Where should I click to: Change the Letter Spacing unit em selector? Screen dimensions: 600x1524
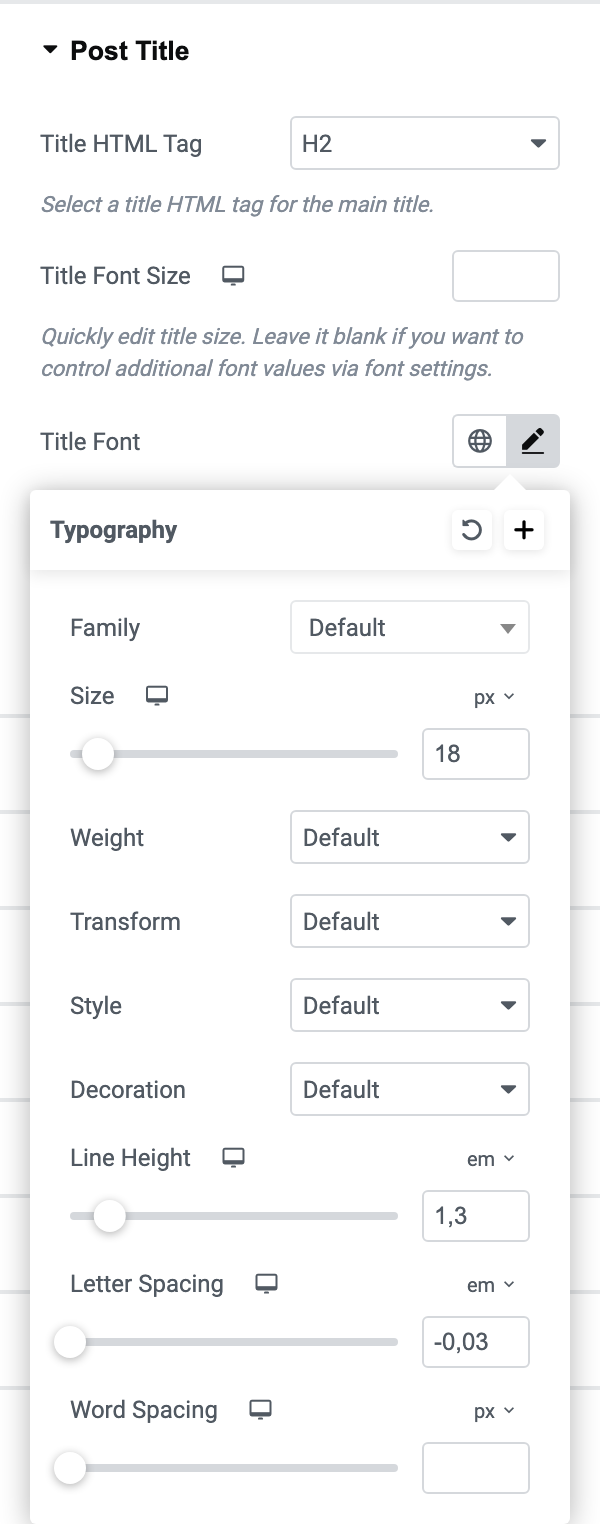[x=491, y=1285]
